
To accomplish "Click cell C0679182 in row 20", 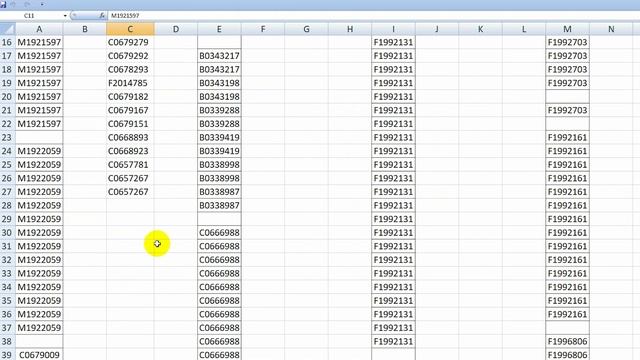I will [x=130, y=97].
